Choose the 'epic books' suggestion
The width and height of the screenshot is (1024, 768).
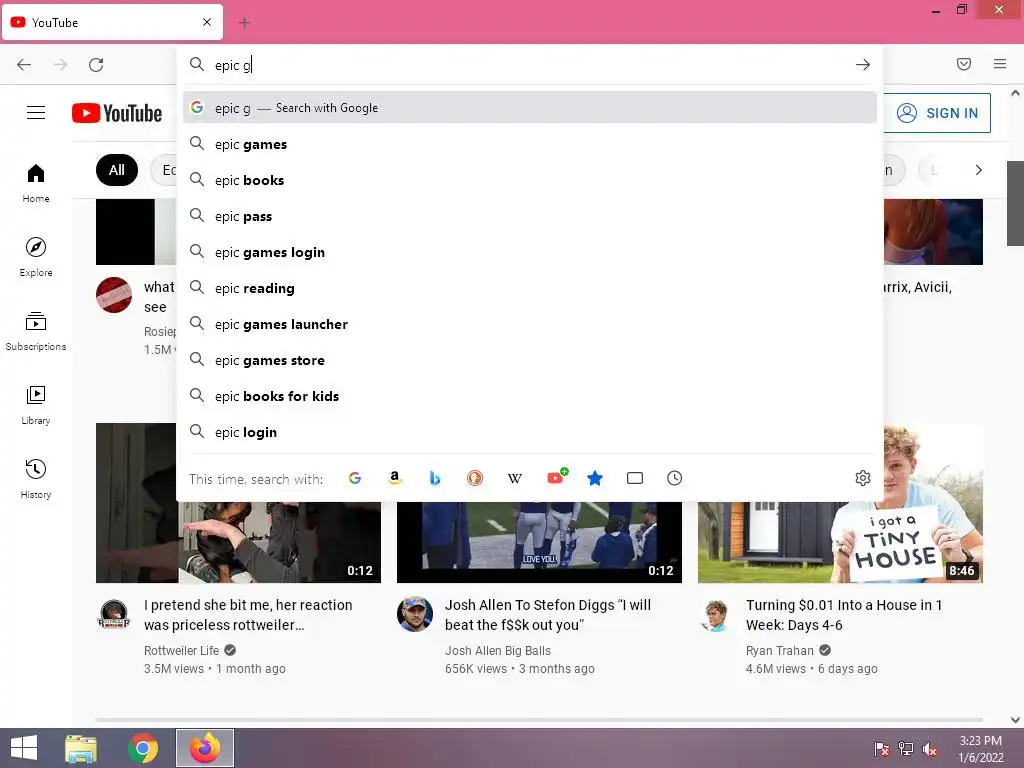pos(530,180)
